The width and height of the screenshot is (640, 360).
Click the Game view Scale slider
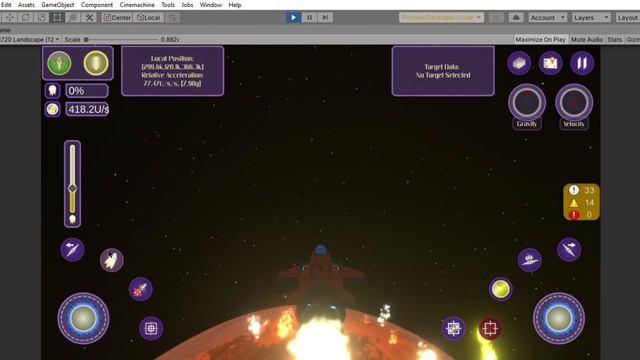click(121, 40)
